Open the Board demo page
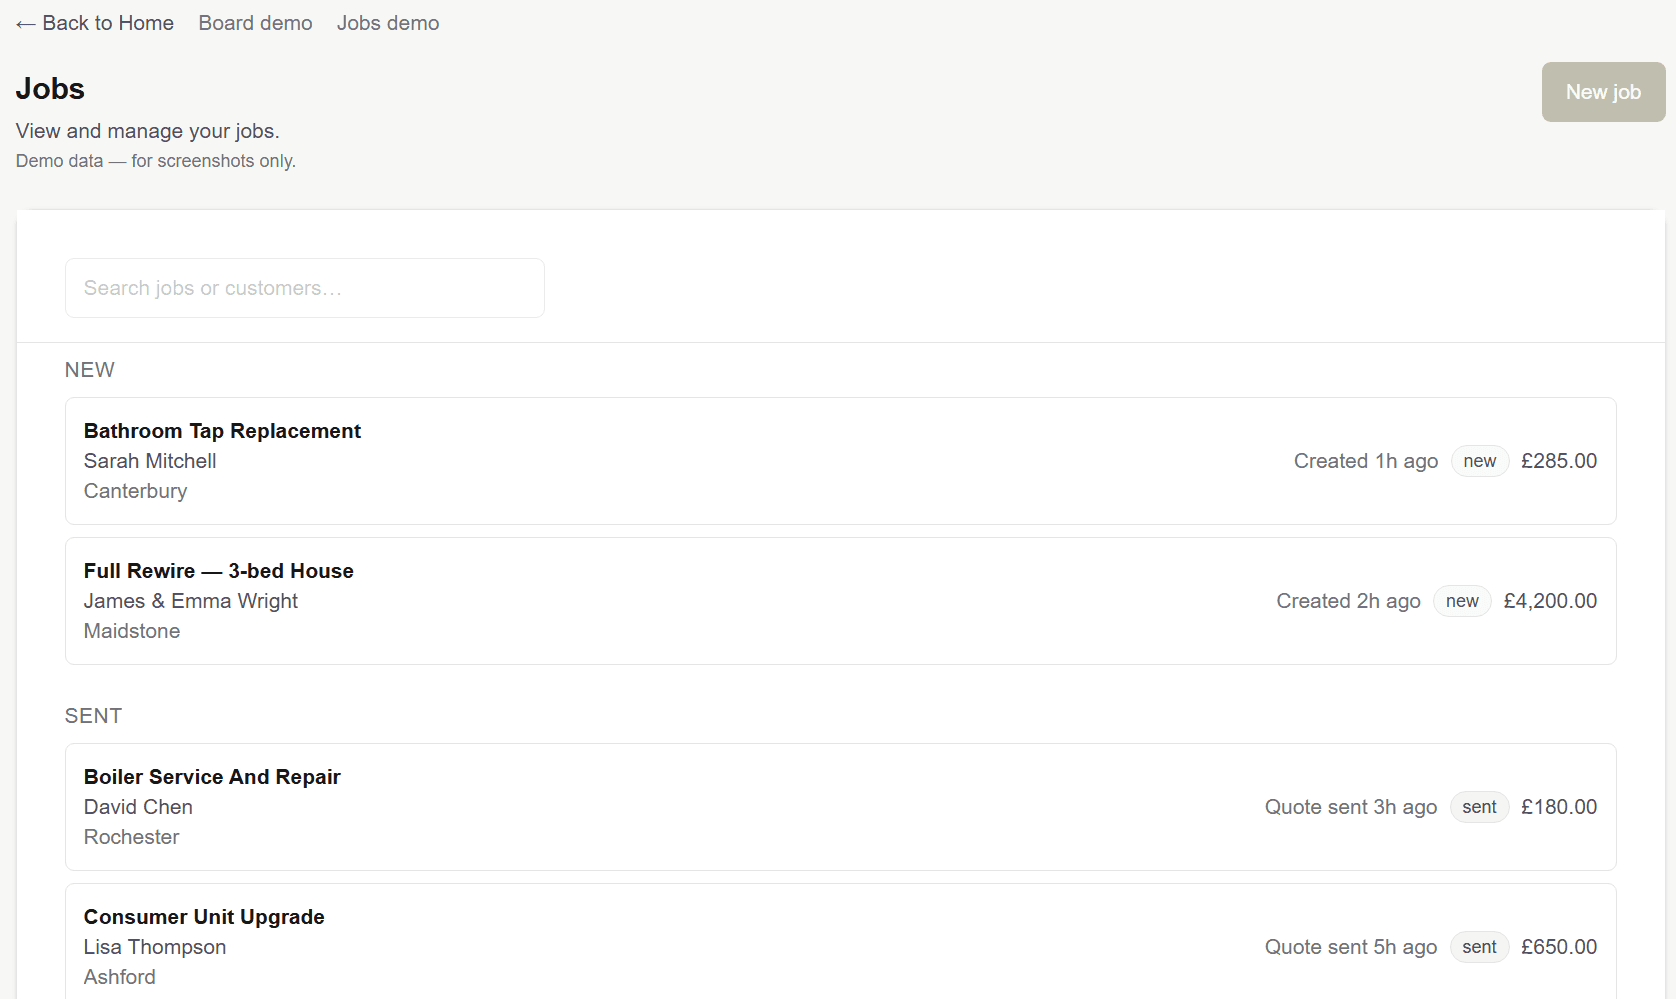 (x=255, y=23)
